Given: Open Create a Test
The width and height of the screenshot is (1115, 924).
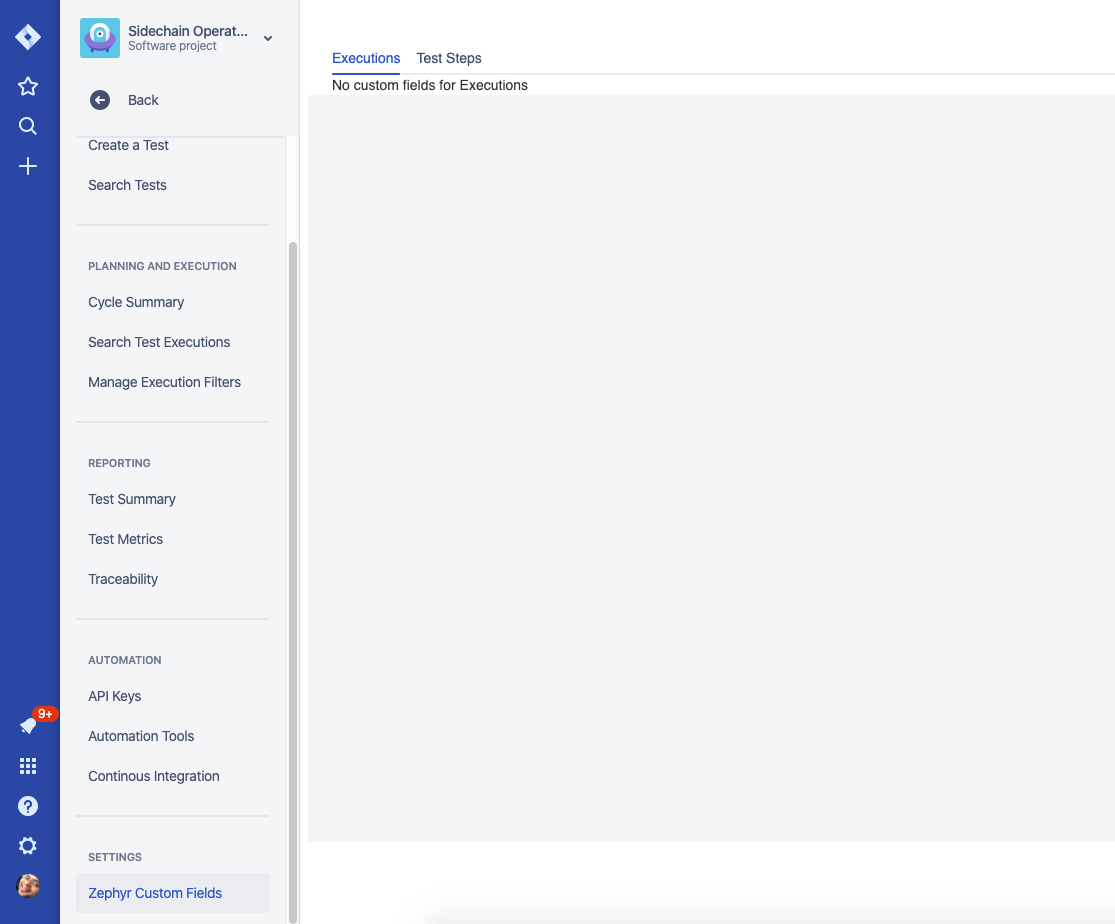Looking at the screenshot, I should (x=128, y=145).
